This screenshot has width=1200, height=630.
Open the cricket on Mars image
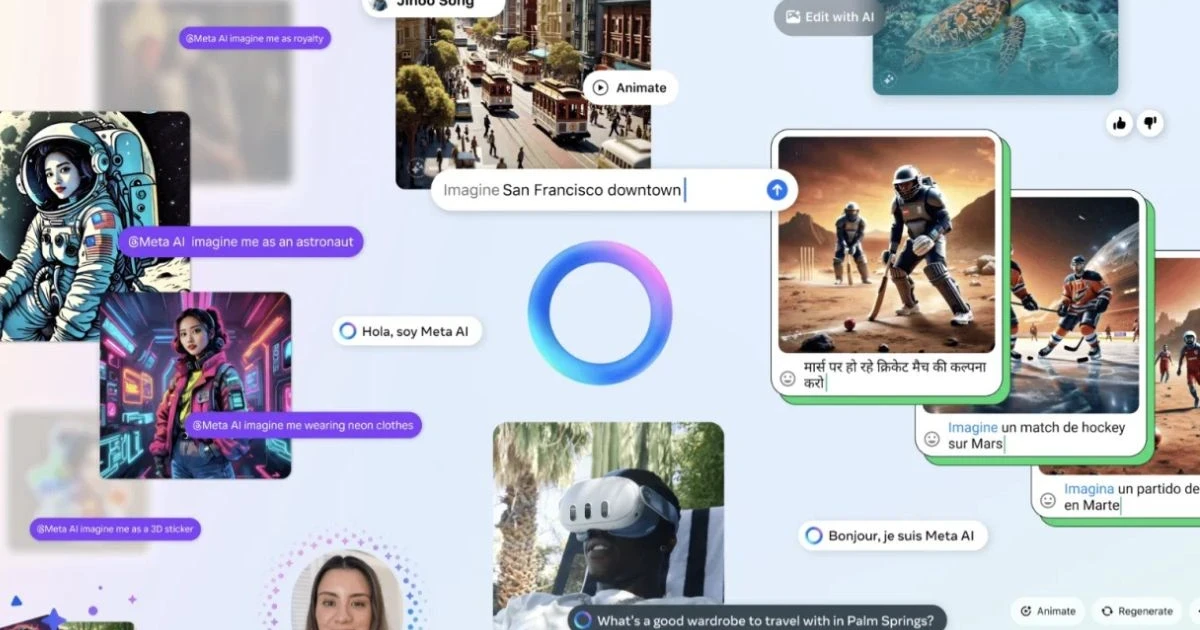[887, 244]
